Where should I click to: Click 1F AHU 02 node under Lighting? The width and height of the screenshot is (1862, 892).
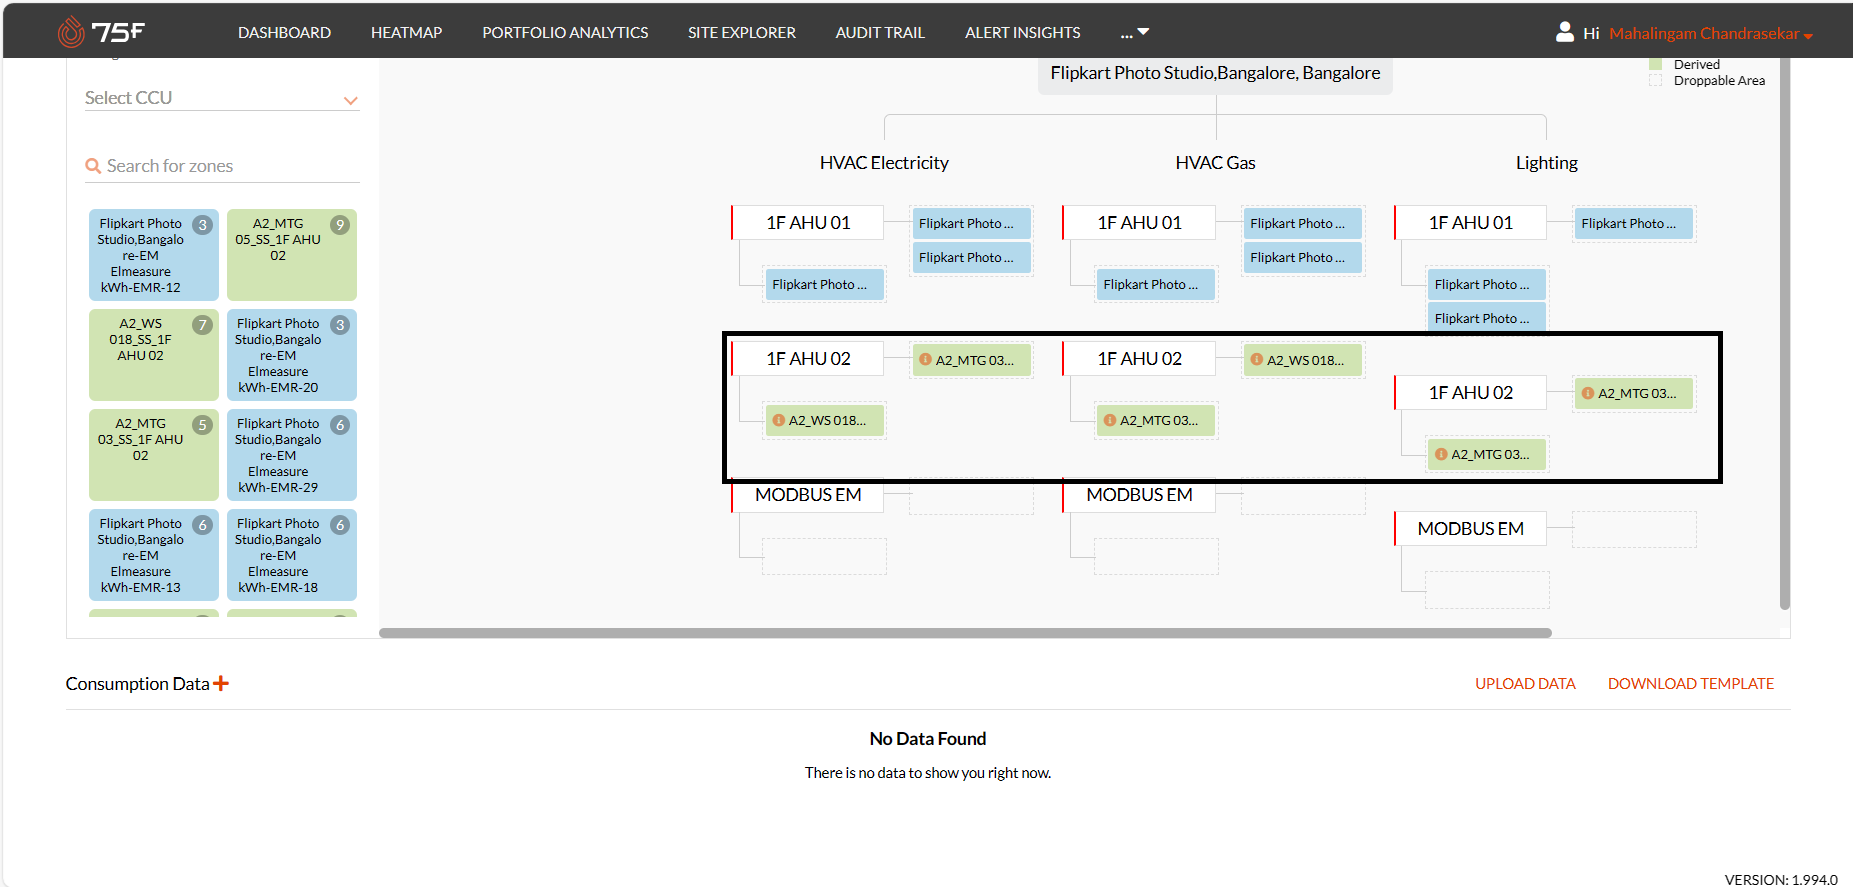click(1470, 393)
